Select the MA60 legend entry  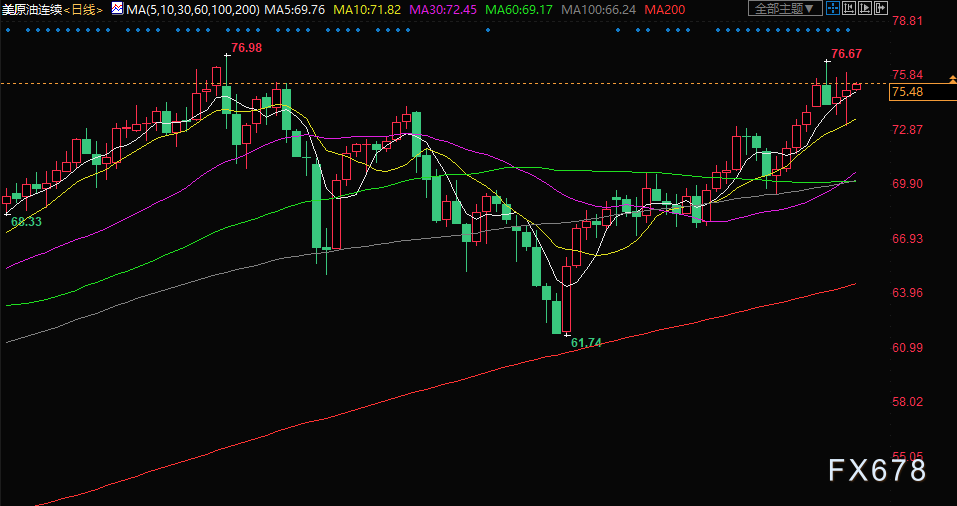point(520,9)
